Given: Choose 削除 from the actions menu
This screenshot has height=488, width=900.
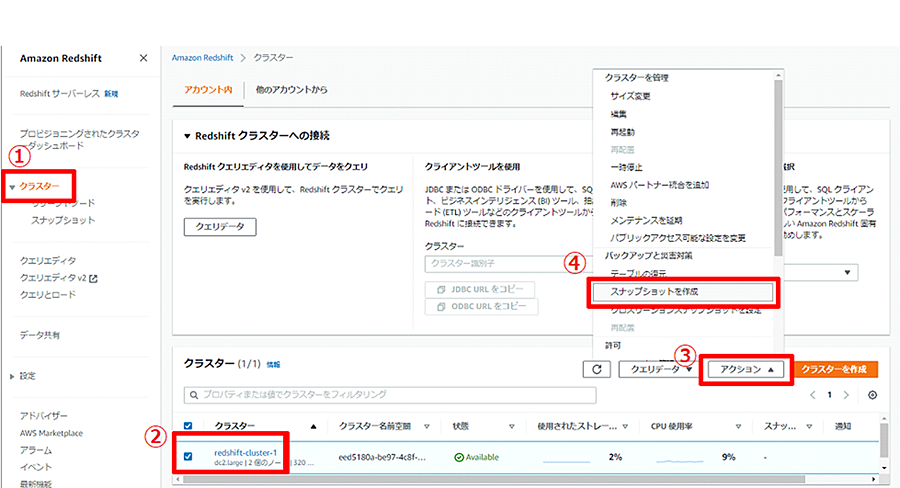Looking at the screenshot, I should pos(619,203).
